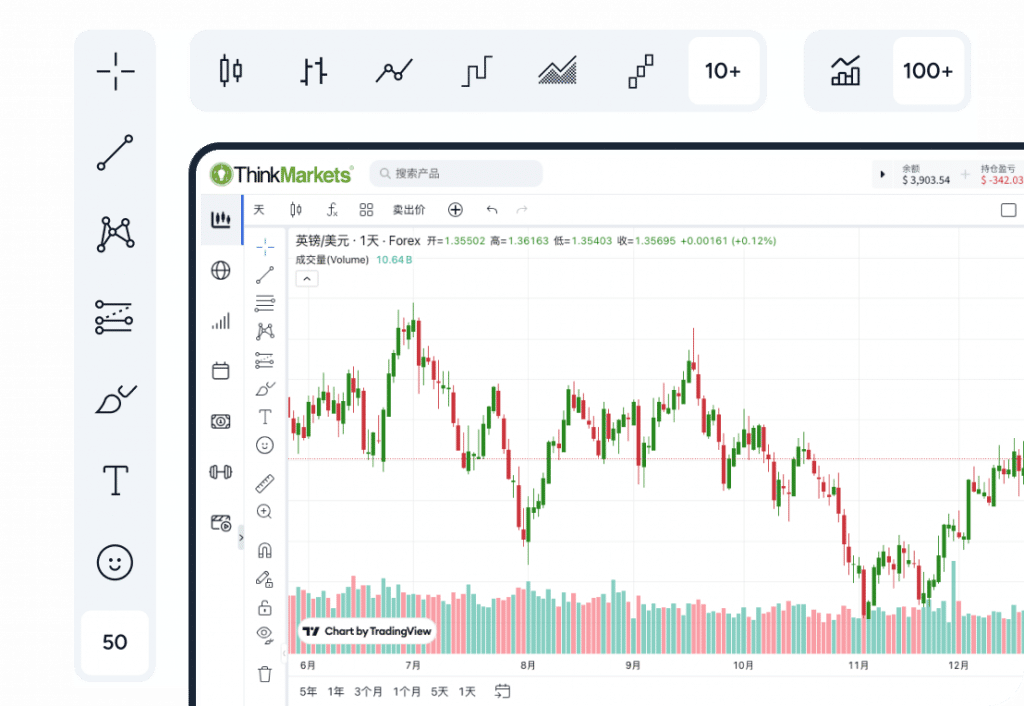Open the emoji stickers tool

(264, 444)
